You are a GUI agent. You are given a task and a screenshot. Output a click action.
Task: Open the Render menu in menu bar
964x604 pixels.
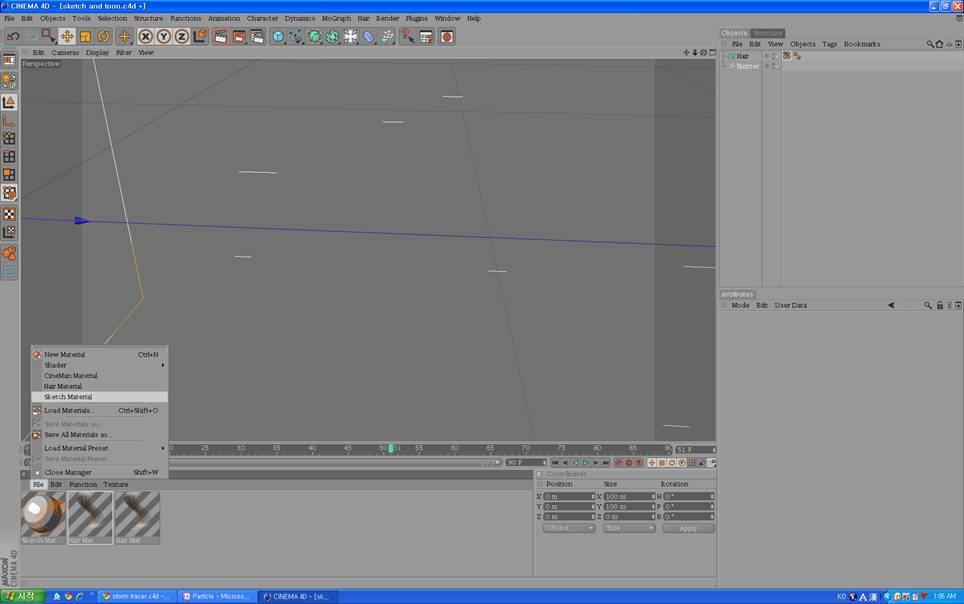coord(387,18)
